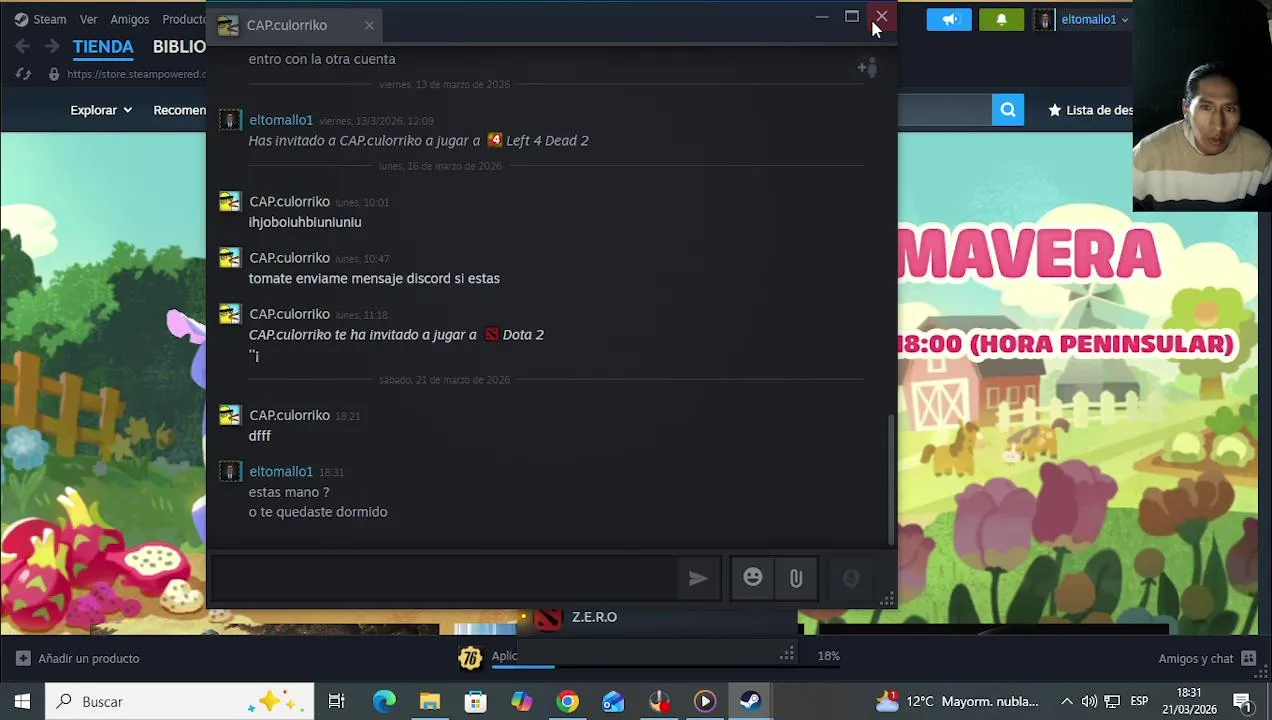Open the weather widget showing 12°C

click(957, 702)
